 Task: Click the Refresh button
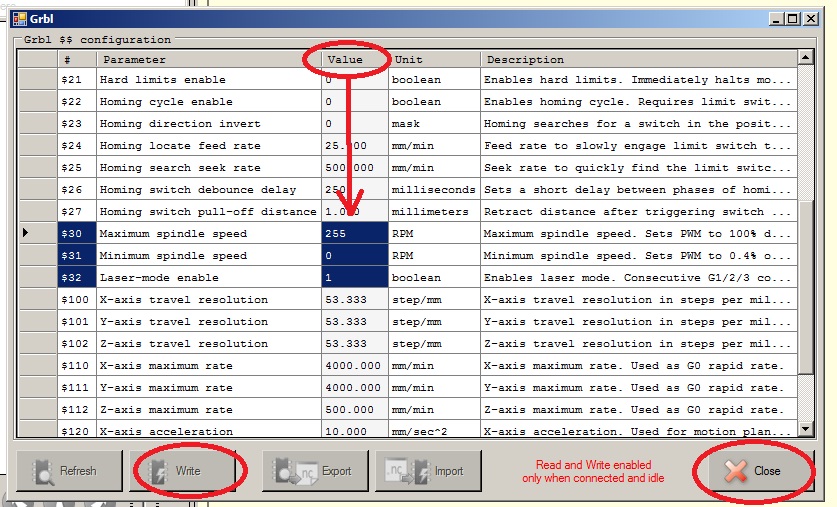click(x=69, y=471)
